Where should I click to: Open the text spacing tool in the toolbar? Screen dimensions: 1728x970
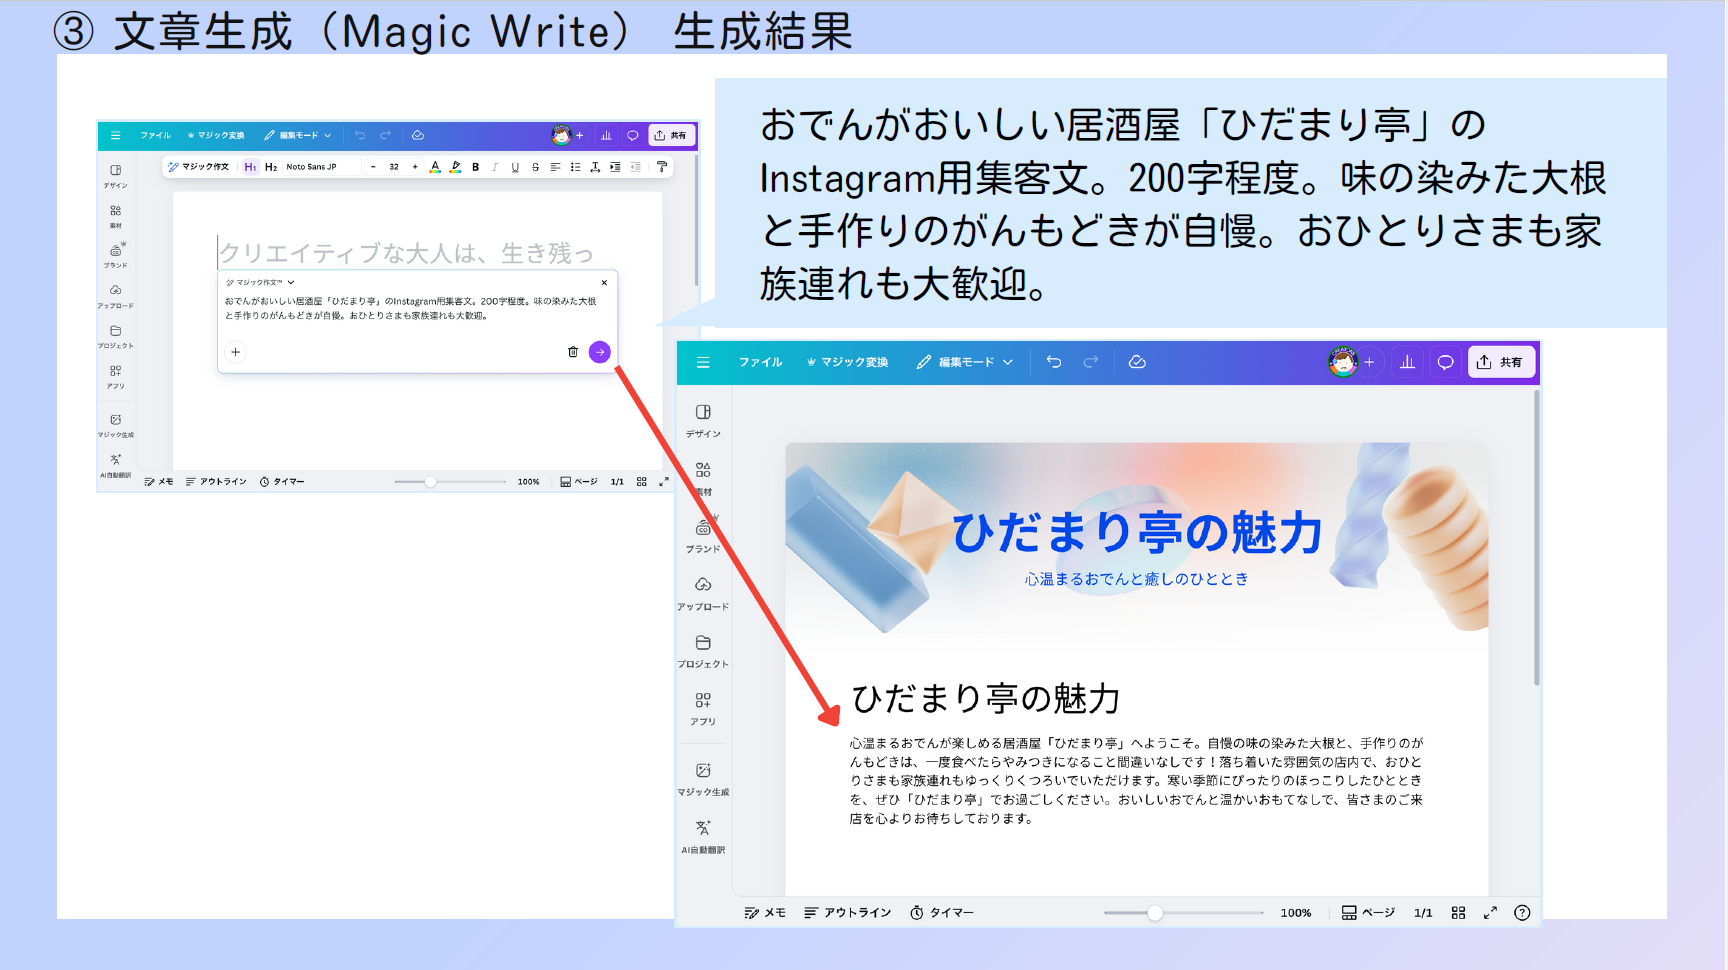595,167
